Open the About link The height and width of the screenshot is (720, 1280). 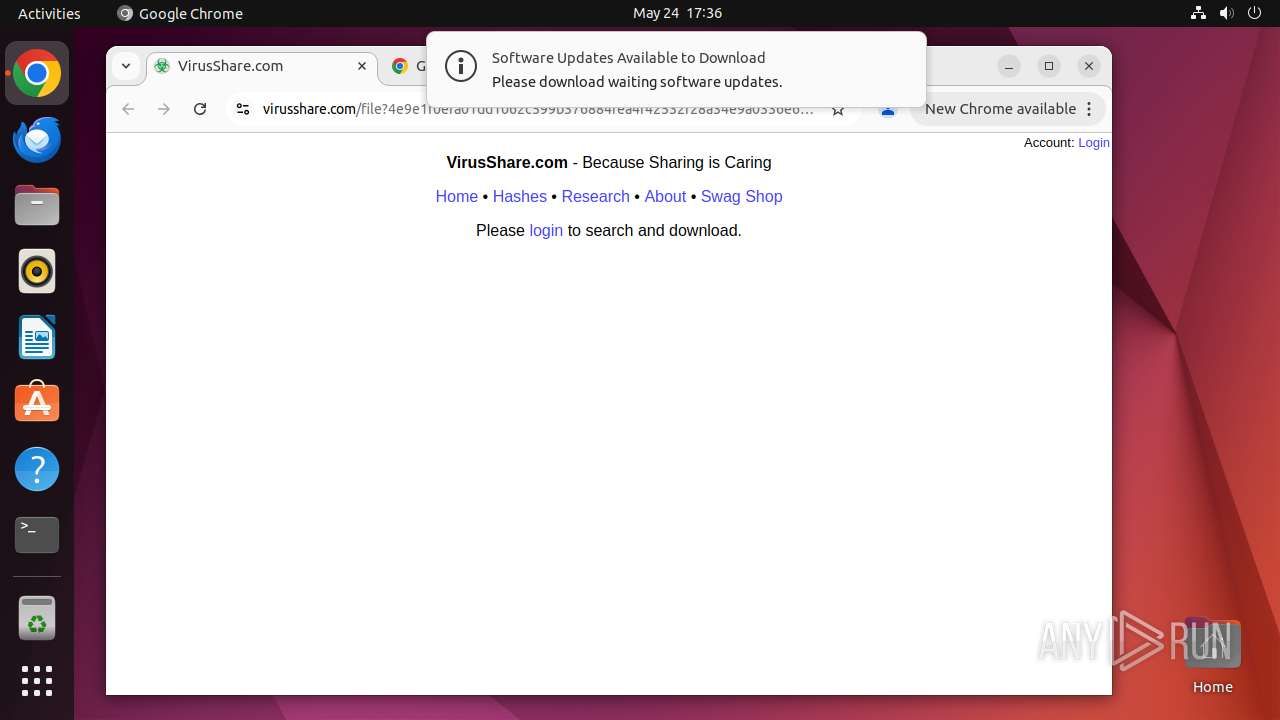[665, 196]
